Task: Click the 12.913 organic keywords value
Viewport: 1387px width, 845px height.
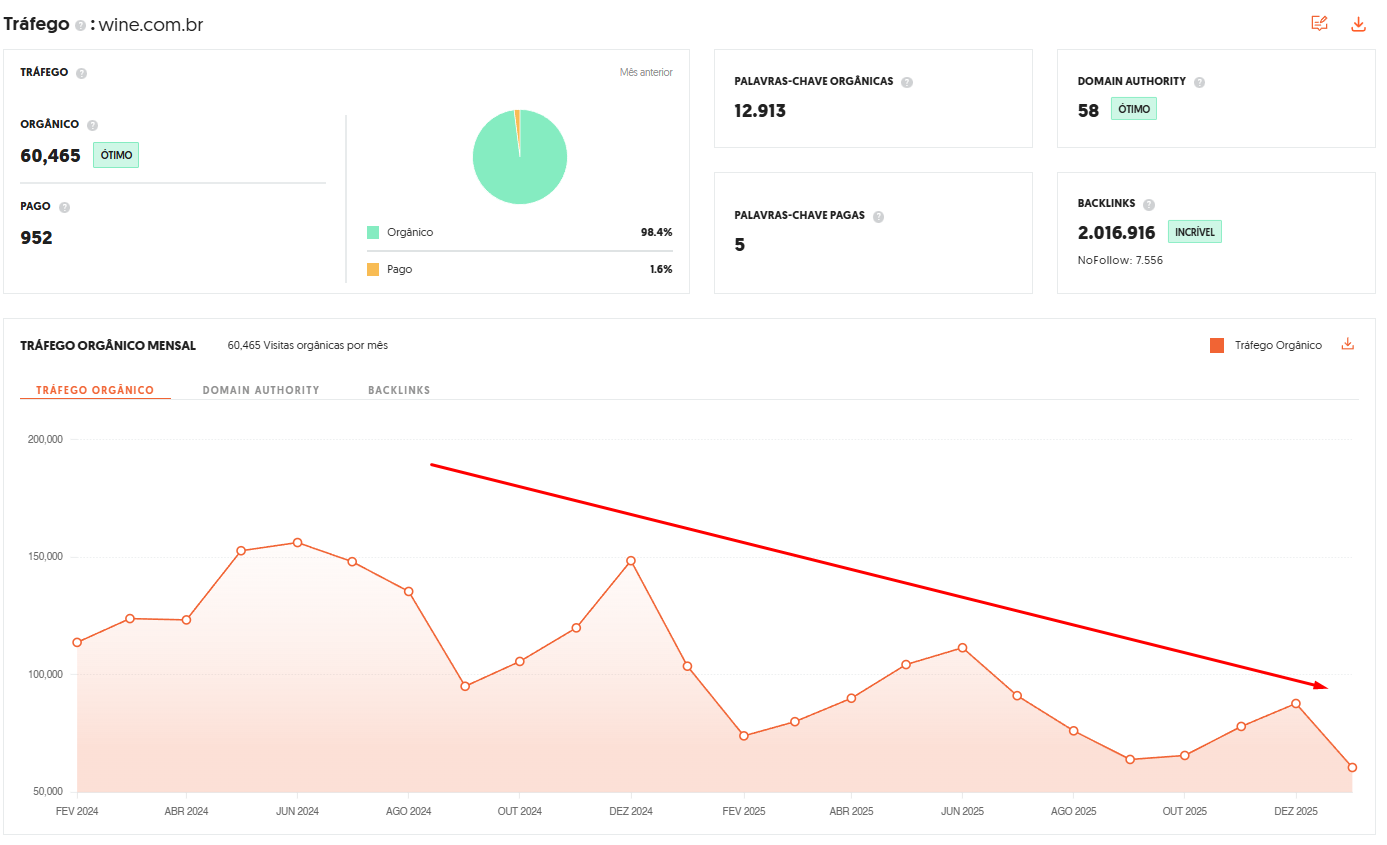Action: 760,111
